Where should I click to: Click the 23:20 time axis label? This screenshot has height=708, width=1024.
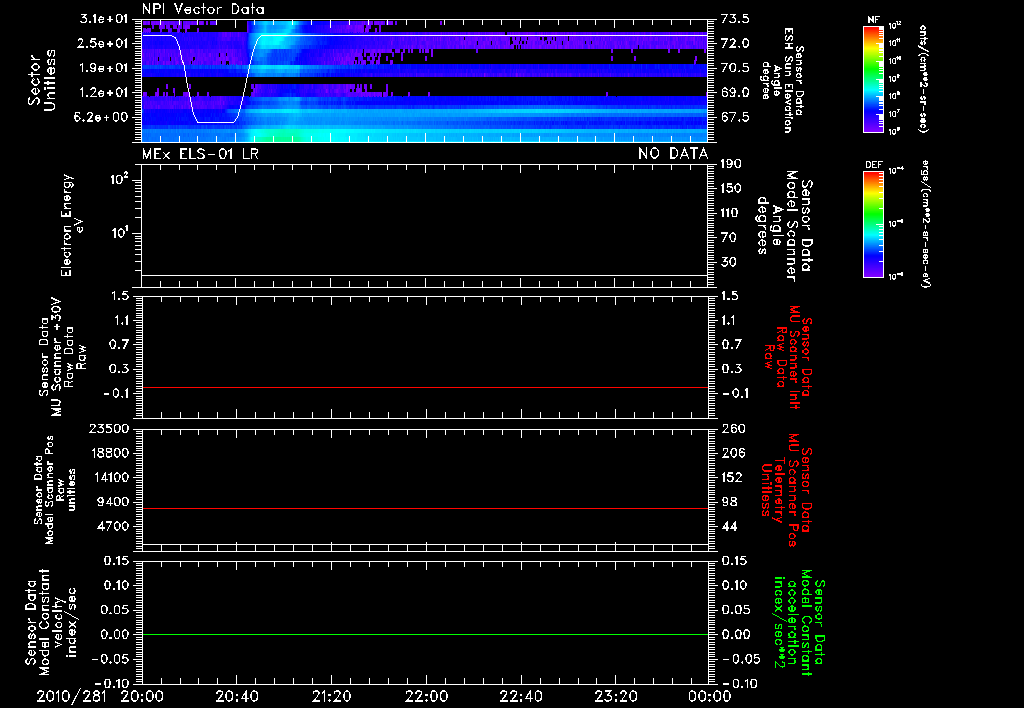coord(615,695)
